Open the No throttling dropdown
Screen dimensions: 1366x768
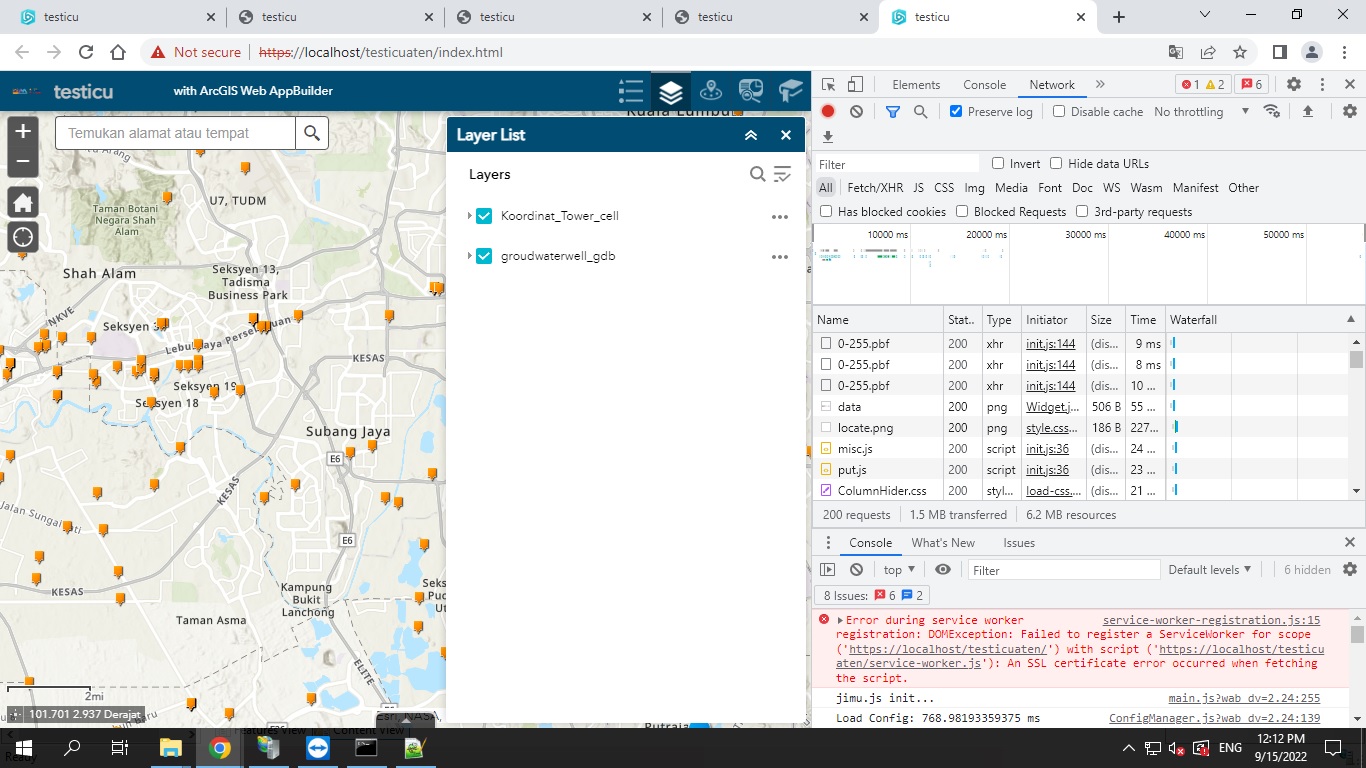pos(1201,112)
